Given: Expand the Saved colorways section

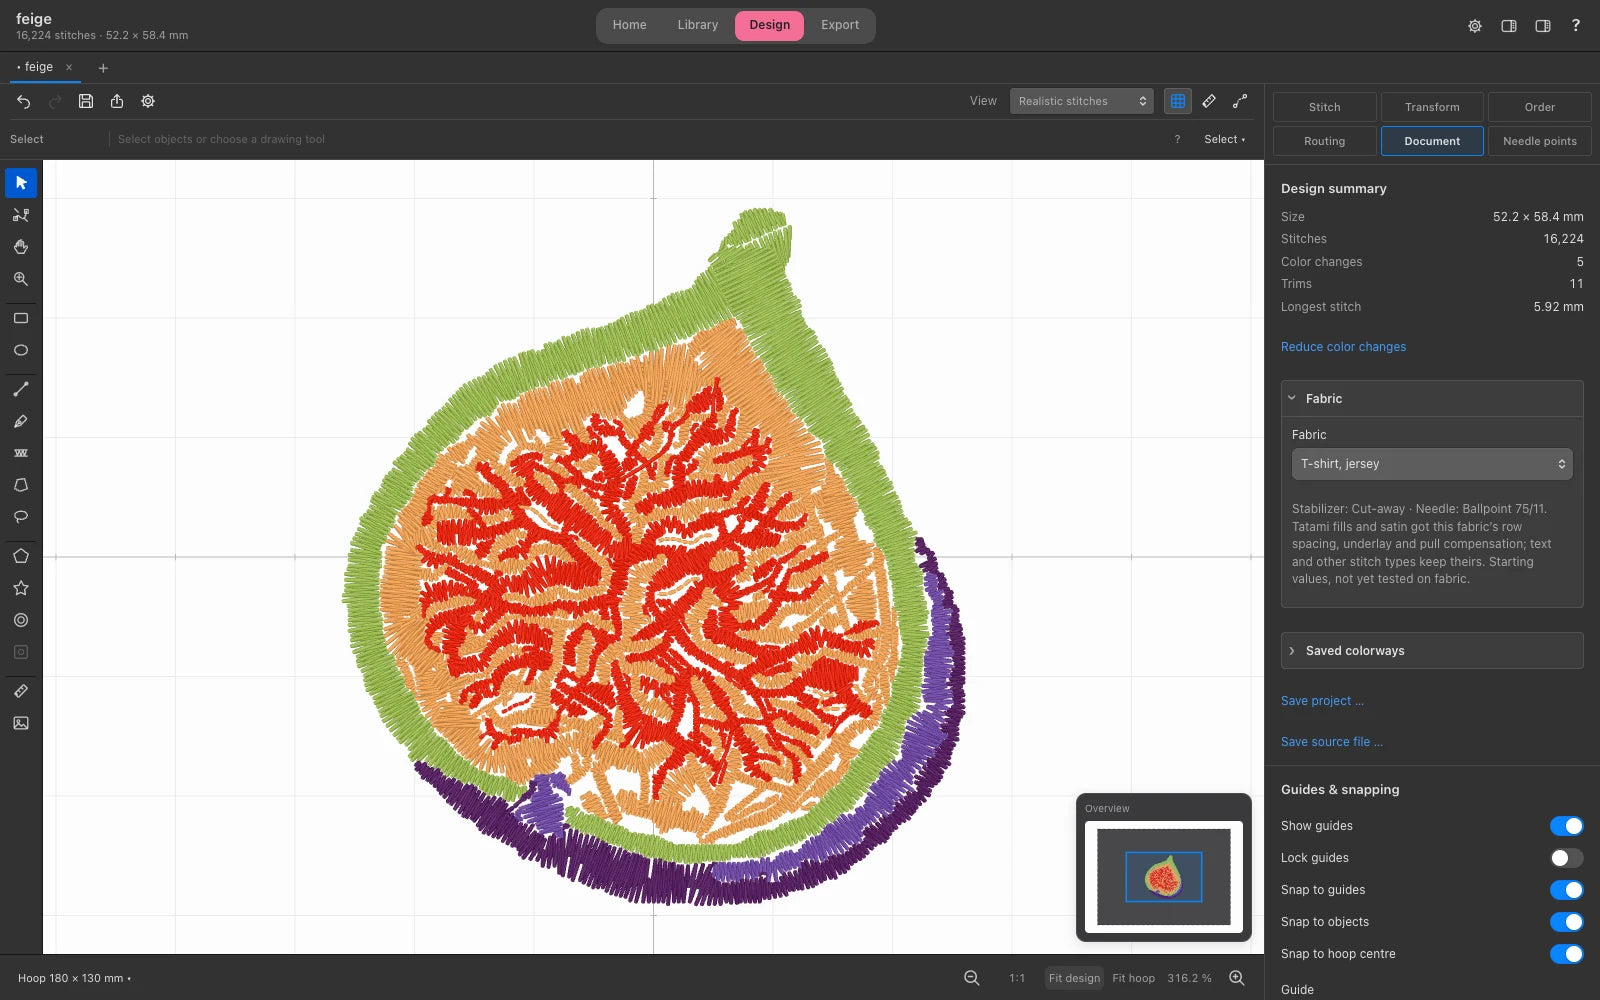Looking at the screenshot, I should tap(1432, 651).
